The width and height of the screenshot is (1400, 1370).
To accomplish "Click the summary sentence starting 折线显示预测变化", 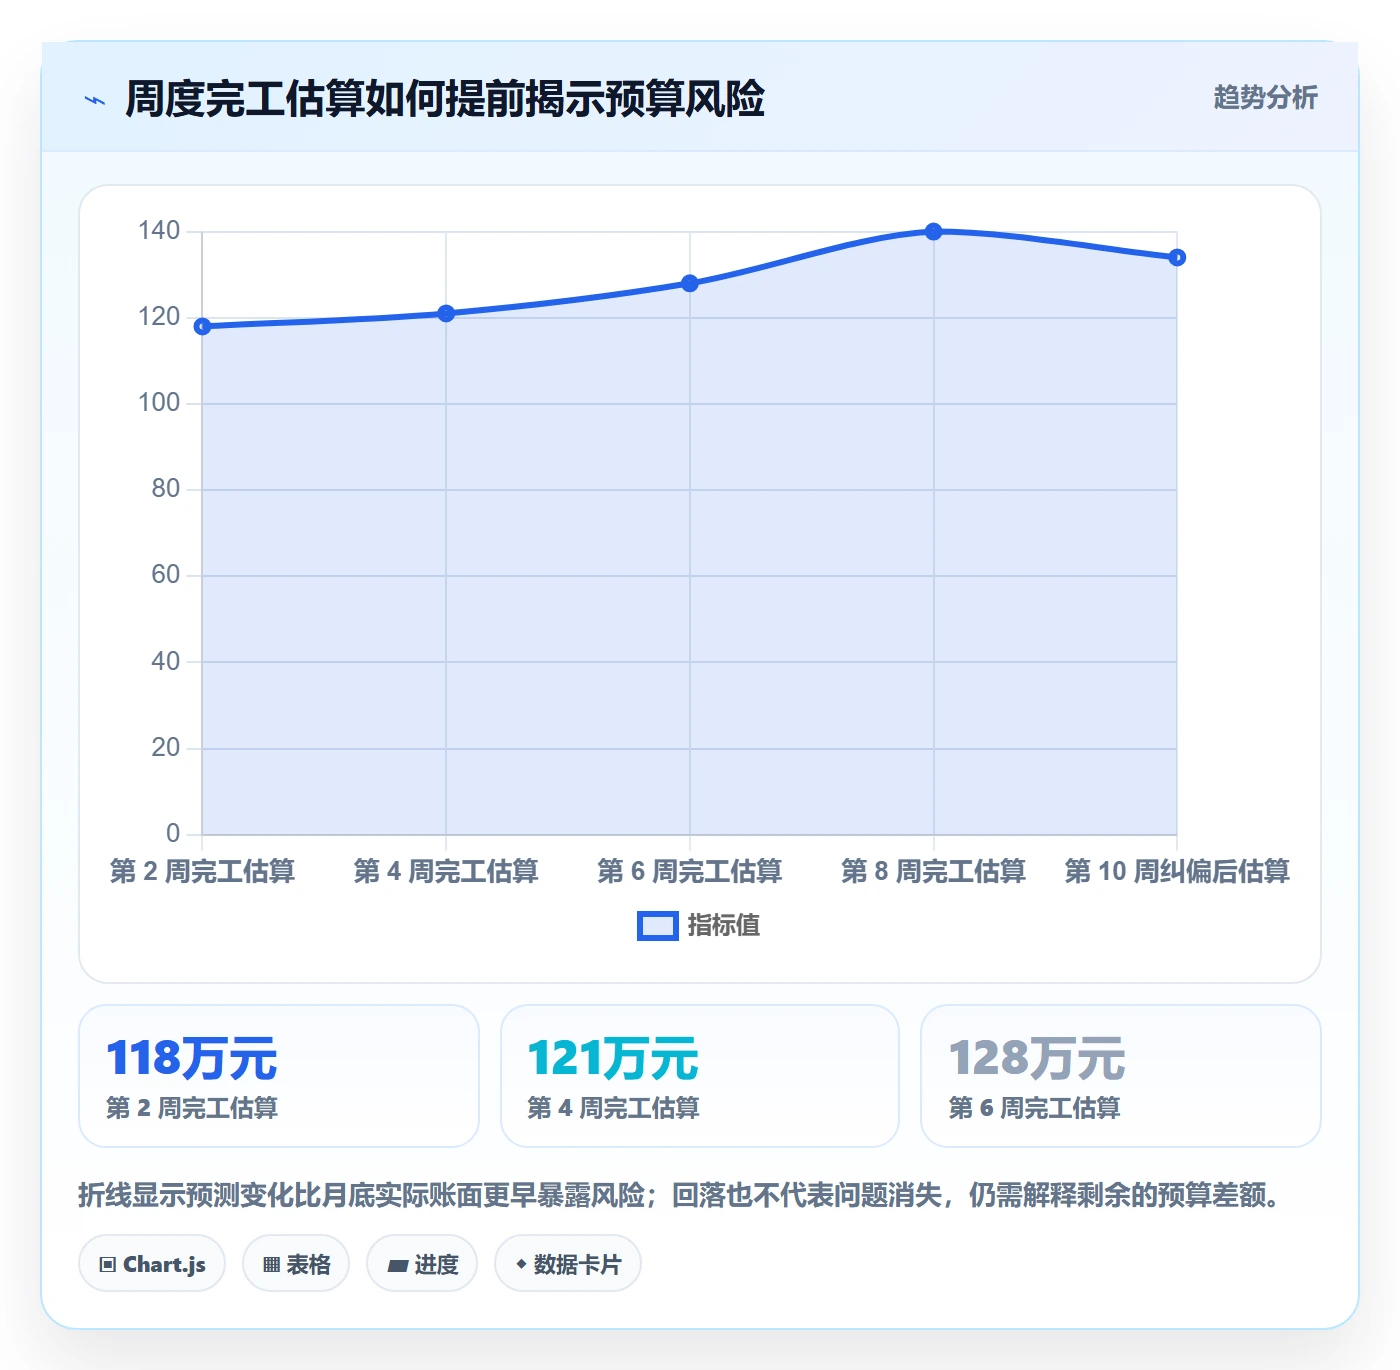I will tap(680, 1195).
